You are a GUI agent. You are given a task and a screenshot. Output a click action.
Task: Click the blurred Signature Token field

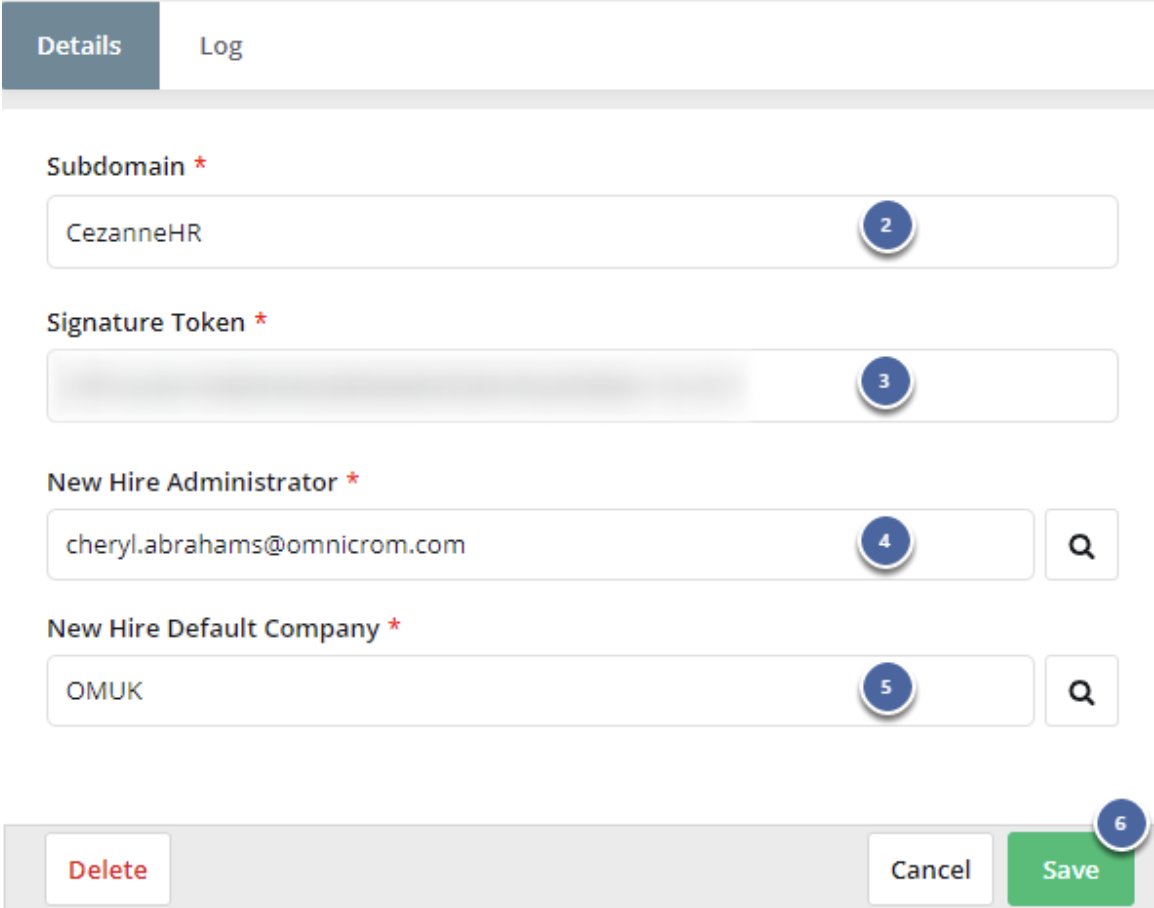(400, 385)
